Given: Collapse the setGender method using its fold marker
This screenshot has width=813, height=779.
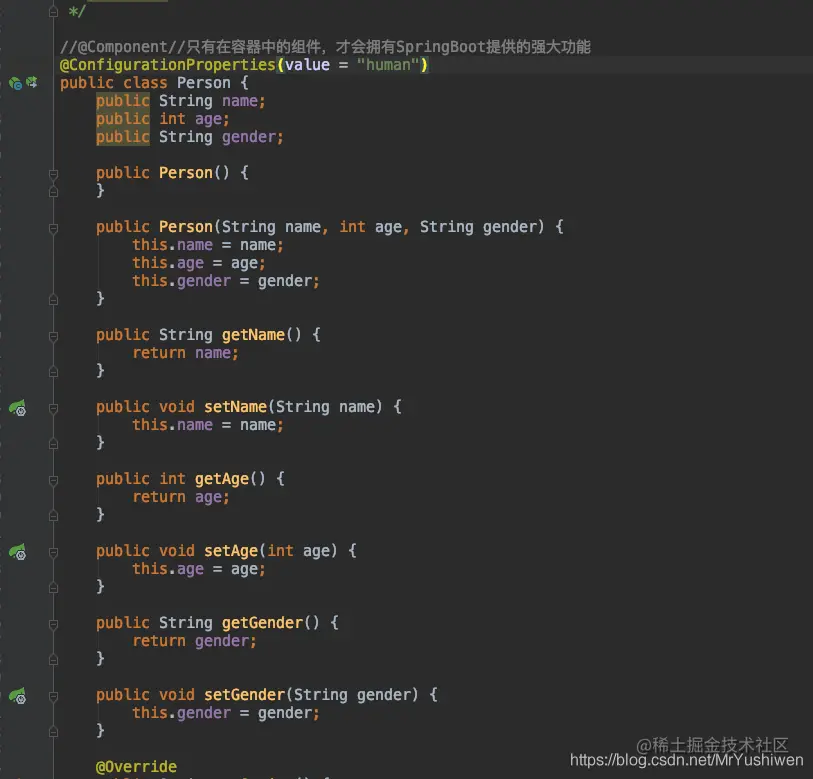Looking at the screenshot, I should [x=53, y=697].
